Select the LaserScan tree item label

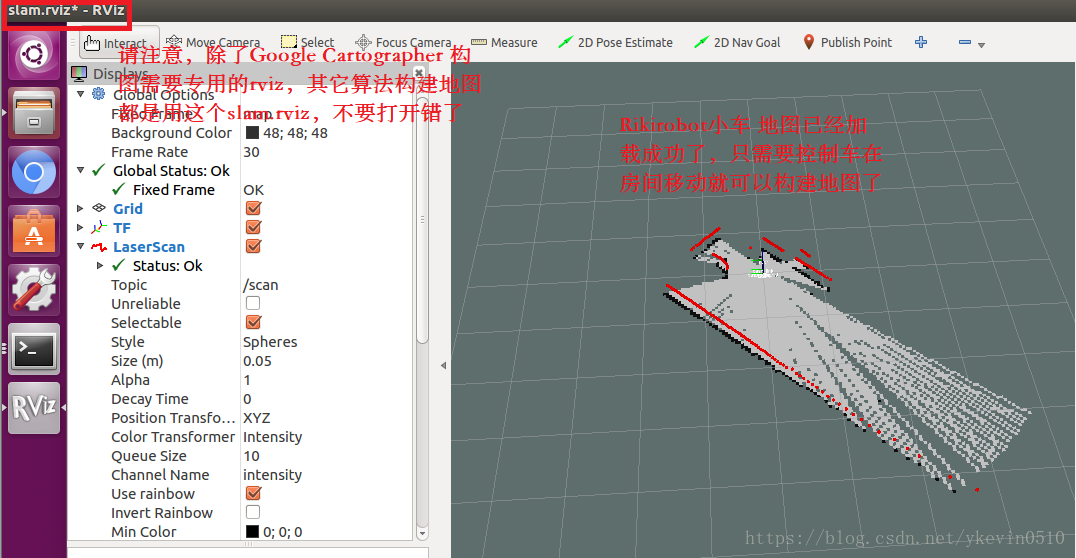pyautogui.click(x=149, y=246)
